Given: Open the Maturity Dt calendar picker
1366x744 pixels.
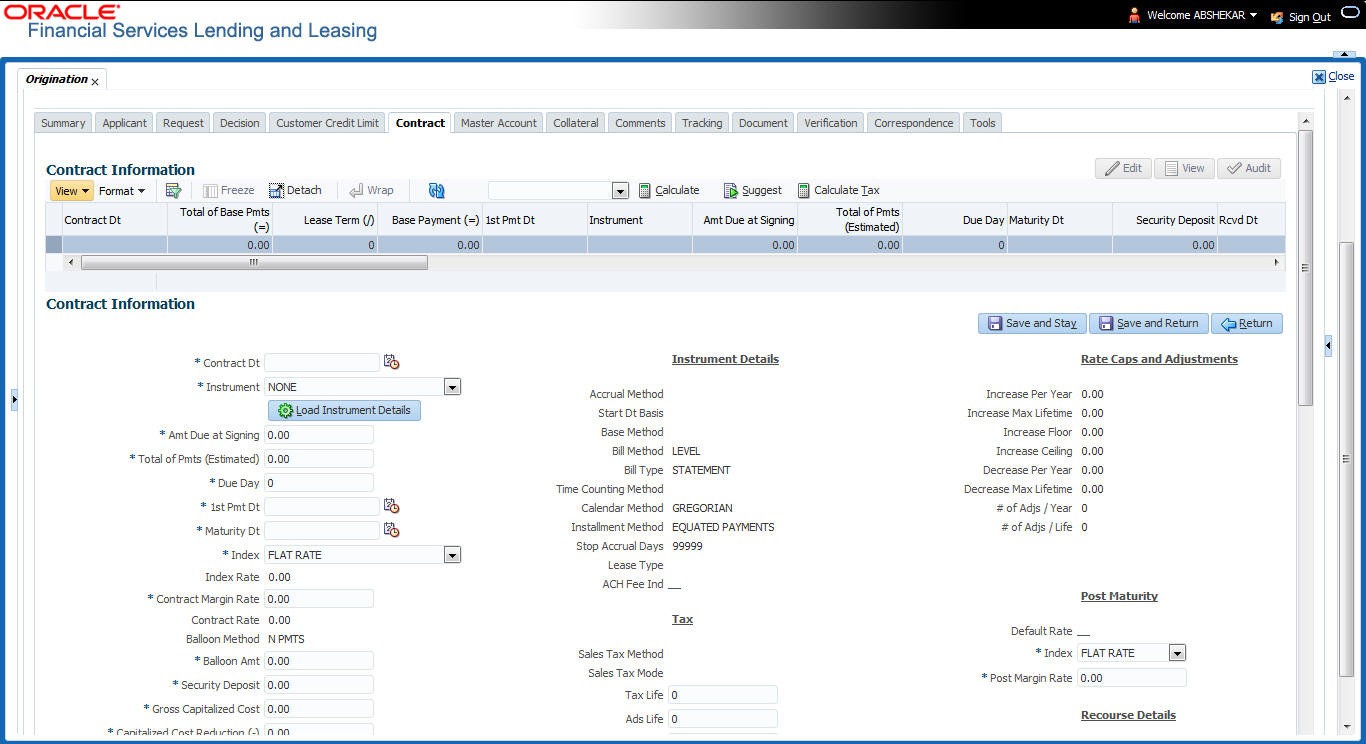Looking at the screenshot, I should pos(391,531).
